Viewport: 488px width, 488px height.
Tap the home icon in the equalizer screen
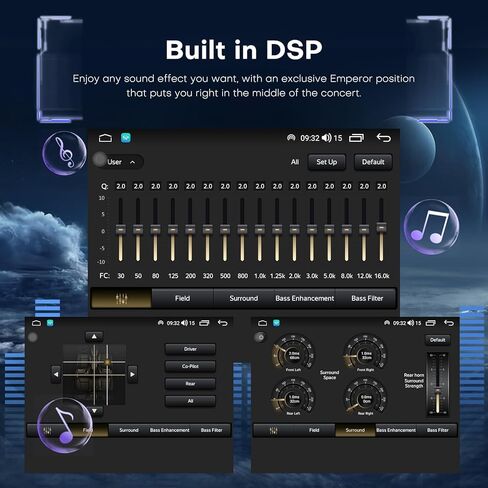tap(105, 138)
